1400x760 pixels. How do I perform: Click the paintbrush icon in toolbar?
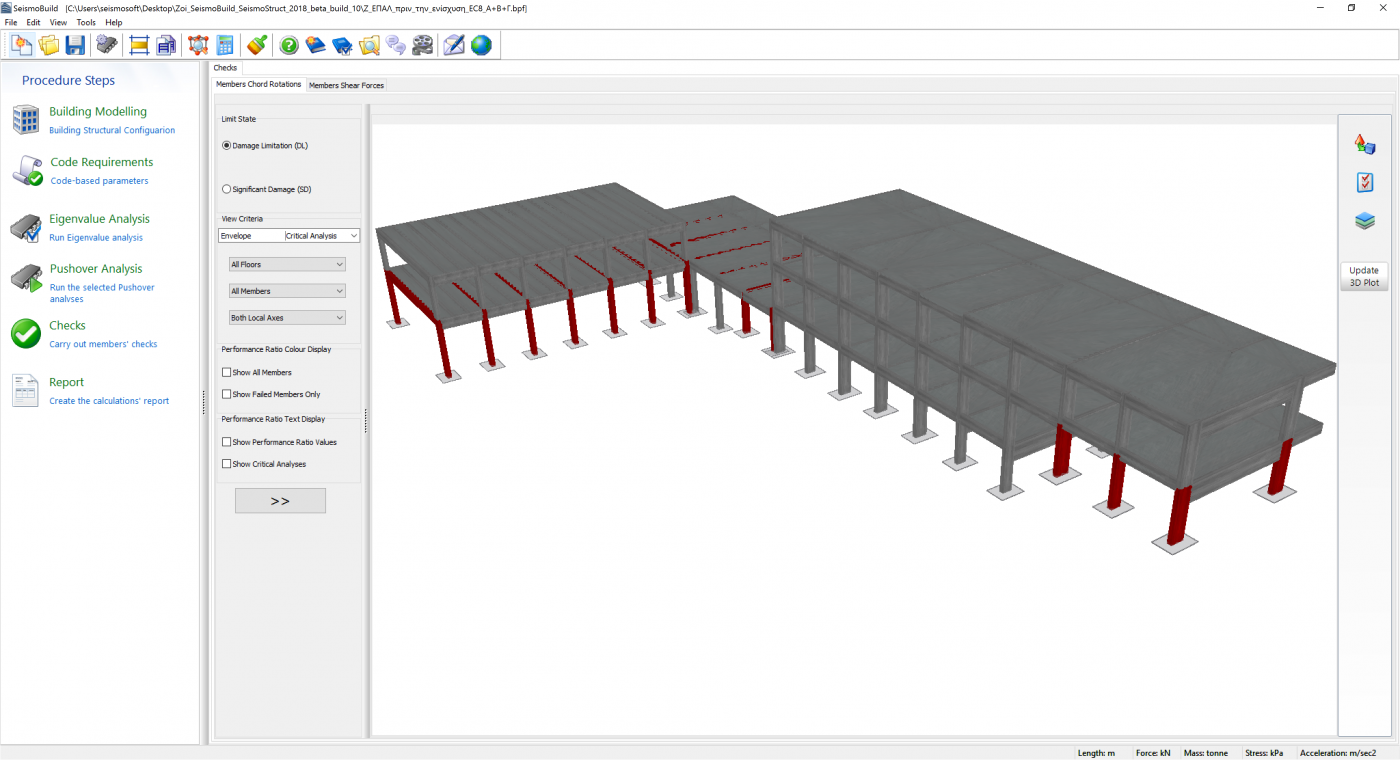pos(257,45)
